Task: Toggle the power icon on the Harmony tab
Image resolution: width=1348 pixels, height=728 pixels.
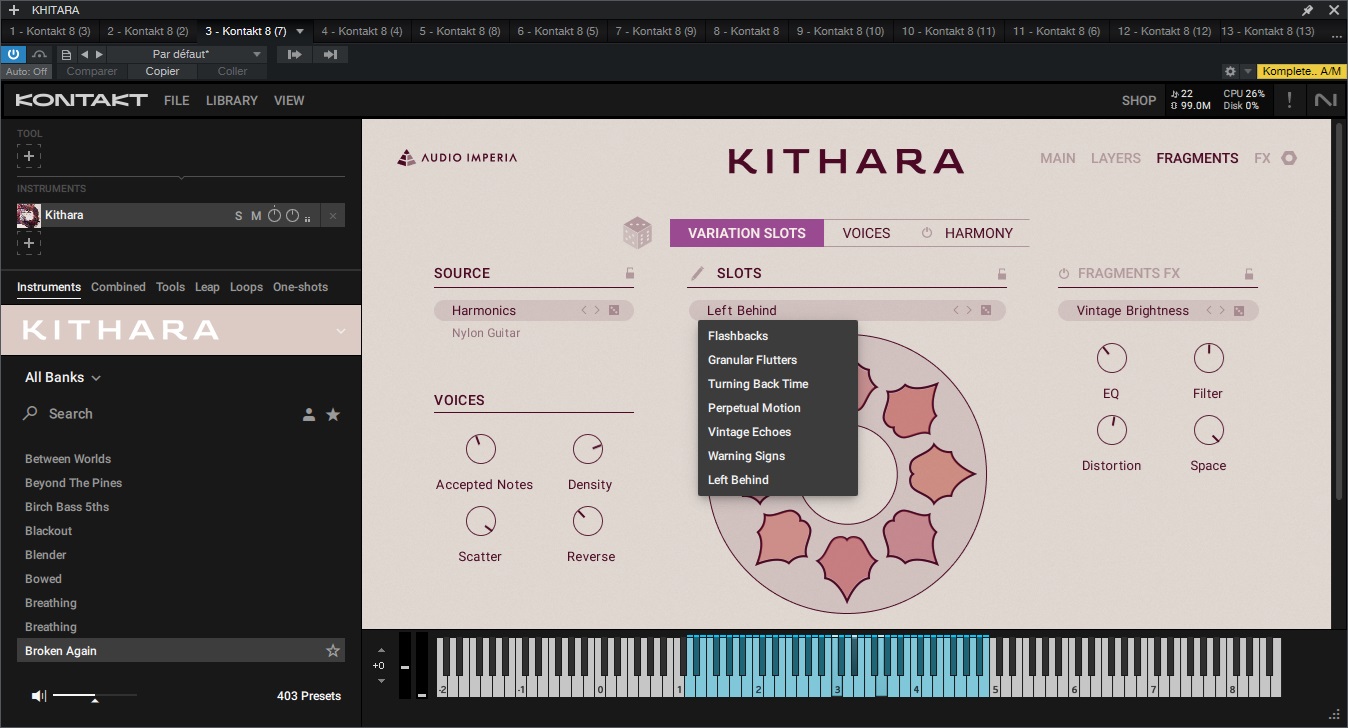Action: point(925,233)
